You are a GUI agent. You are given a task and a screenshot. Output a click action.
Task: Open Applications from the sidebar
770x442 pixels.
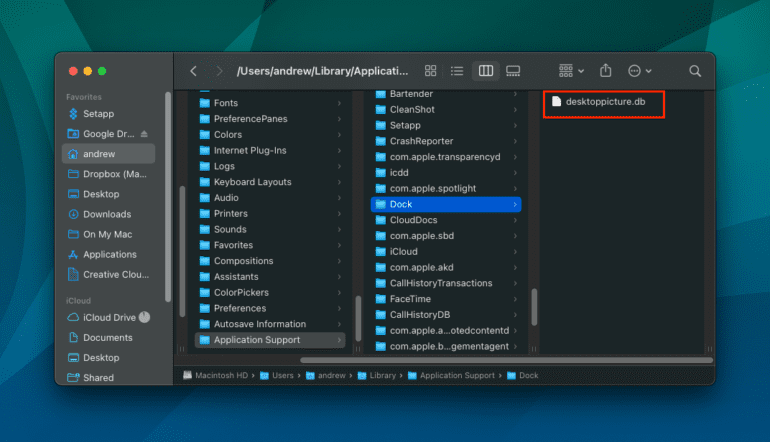click(109, 254)
